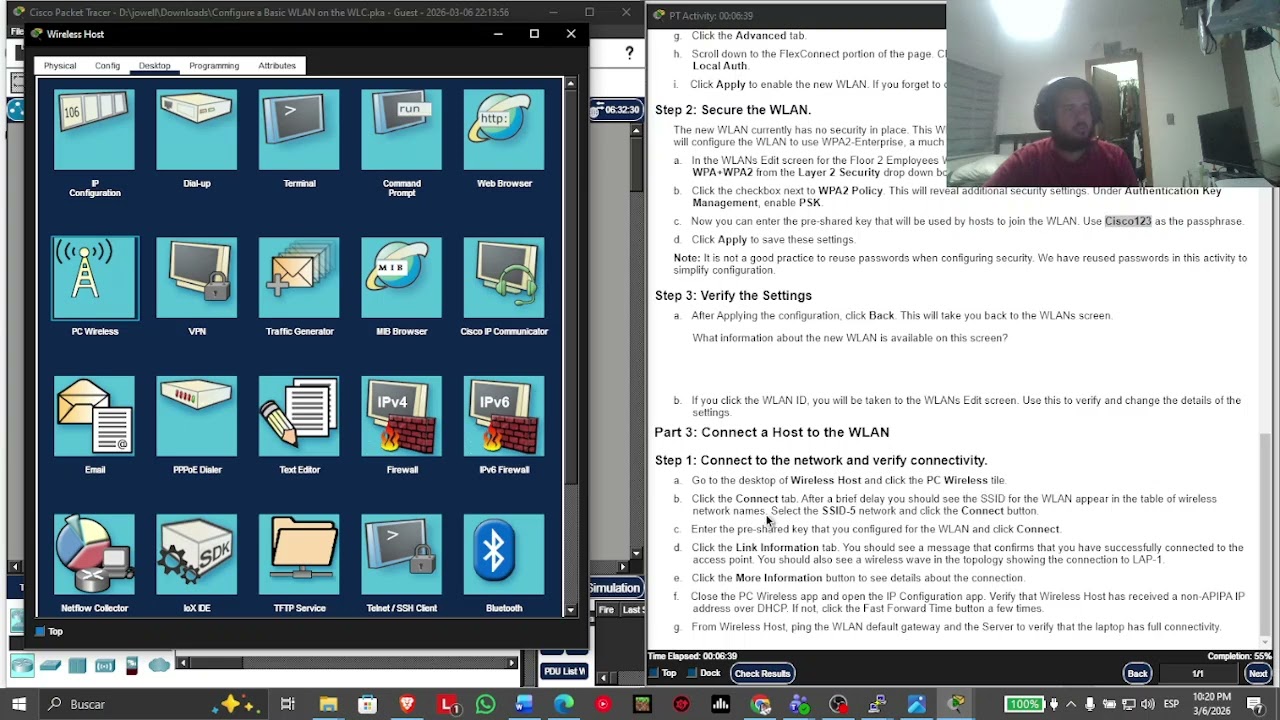
Task: Select the Desktop tab
Action: click(x=154, y=66)
